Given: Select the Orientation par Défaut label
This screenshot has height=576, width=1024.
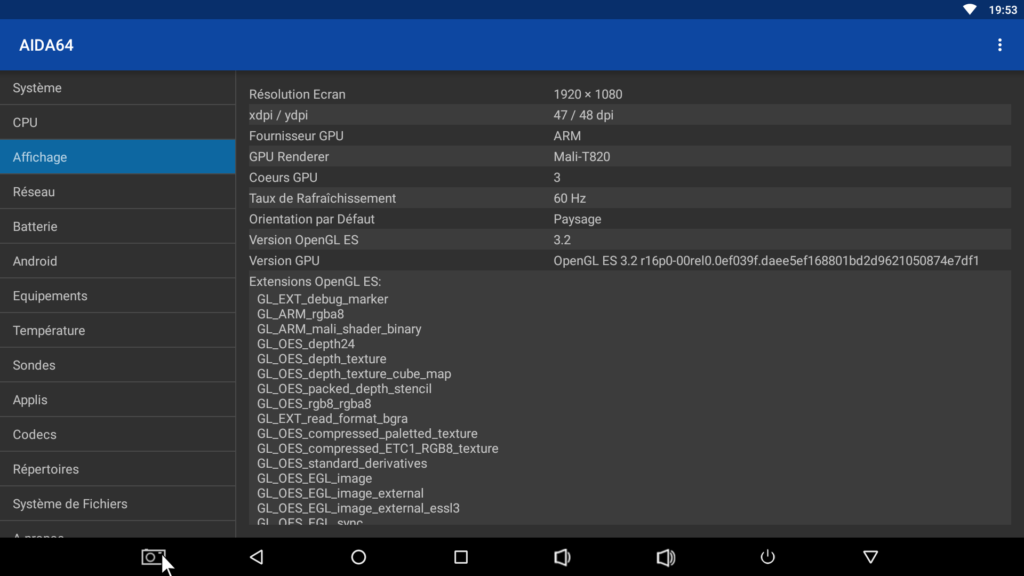Looking at the screenshot, I should coord(312,219).
